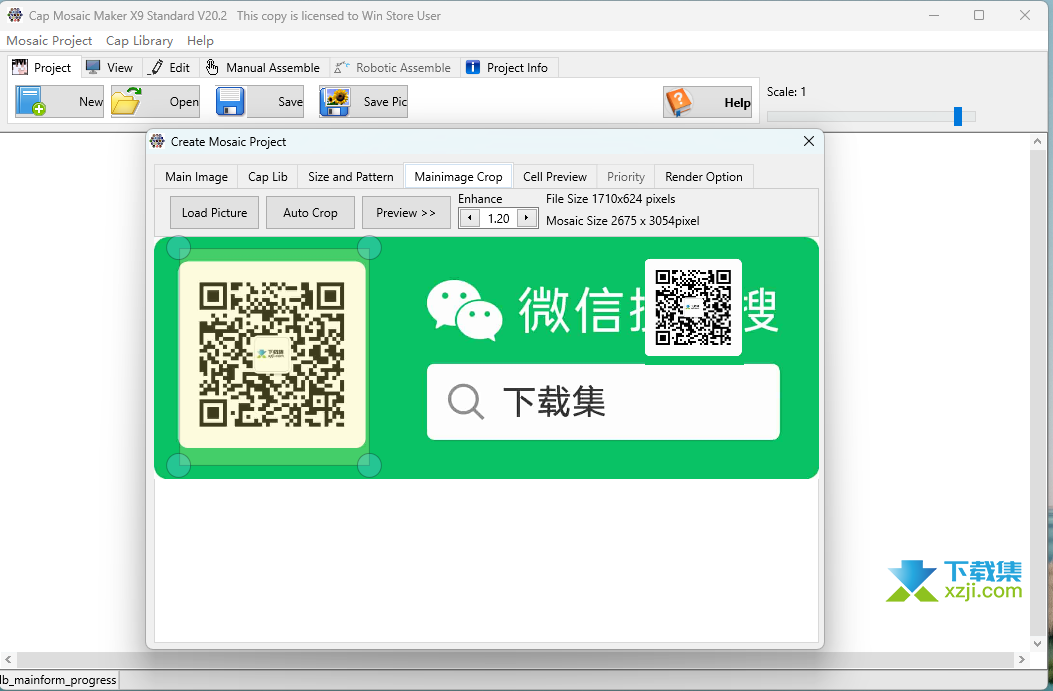Screen dimensions: 1053x691
Task: Click the Help book icon
Action: coord(679,102)
